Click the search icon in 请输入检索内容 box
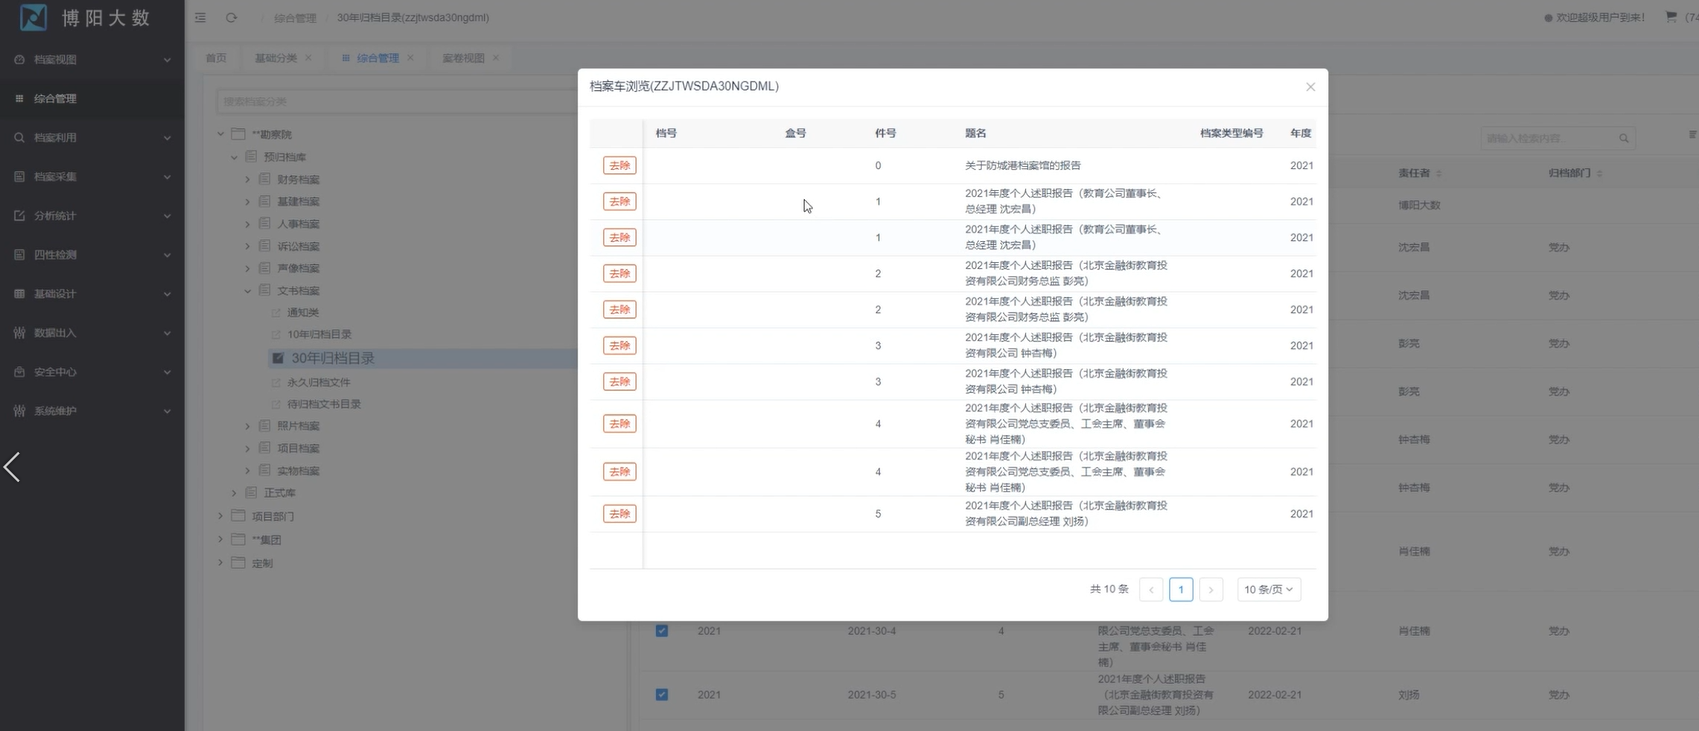The image size is (1699, 731). 1624,139
